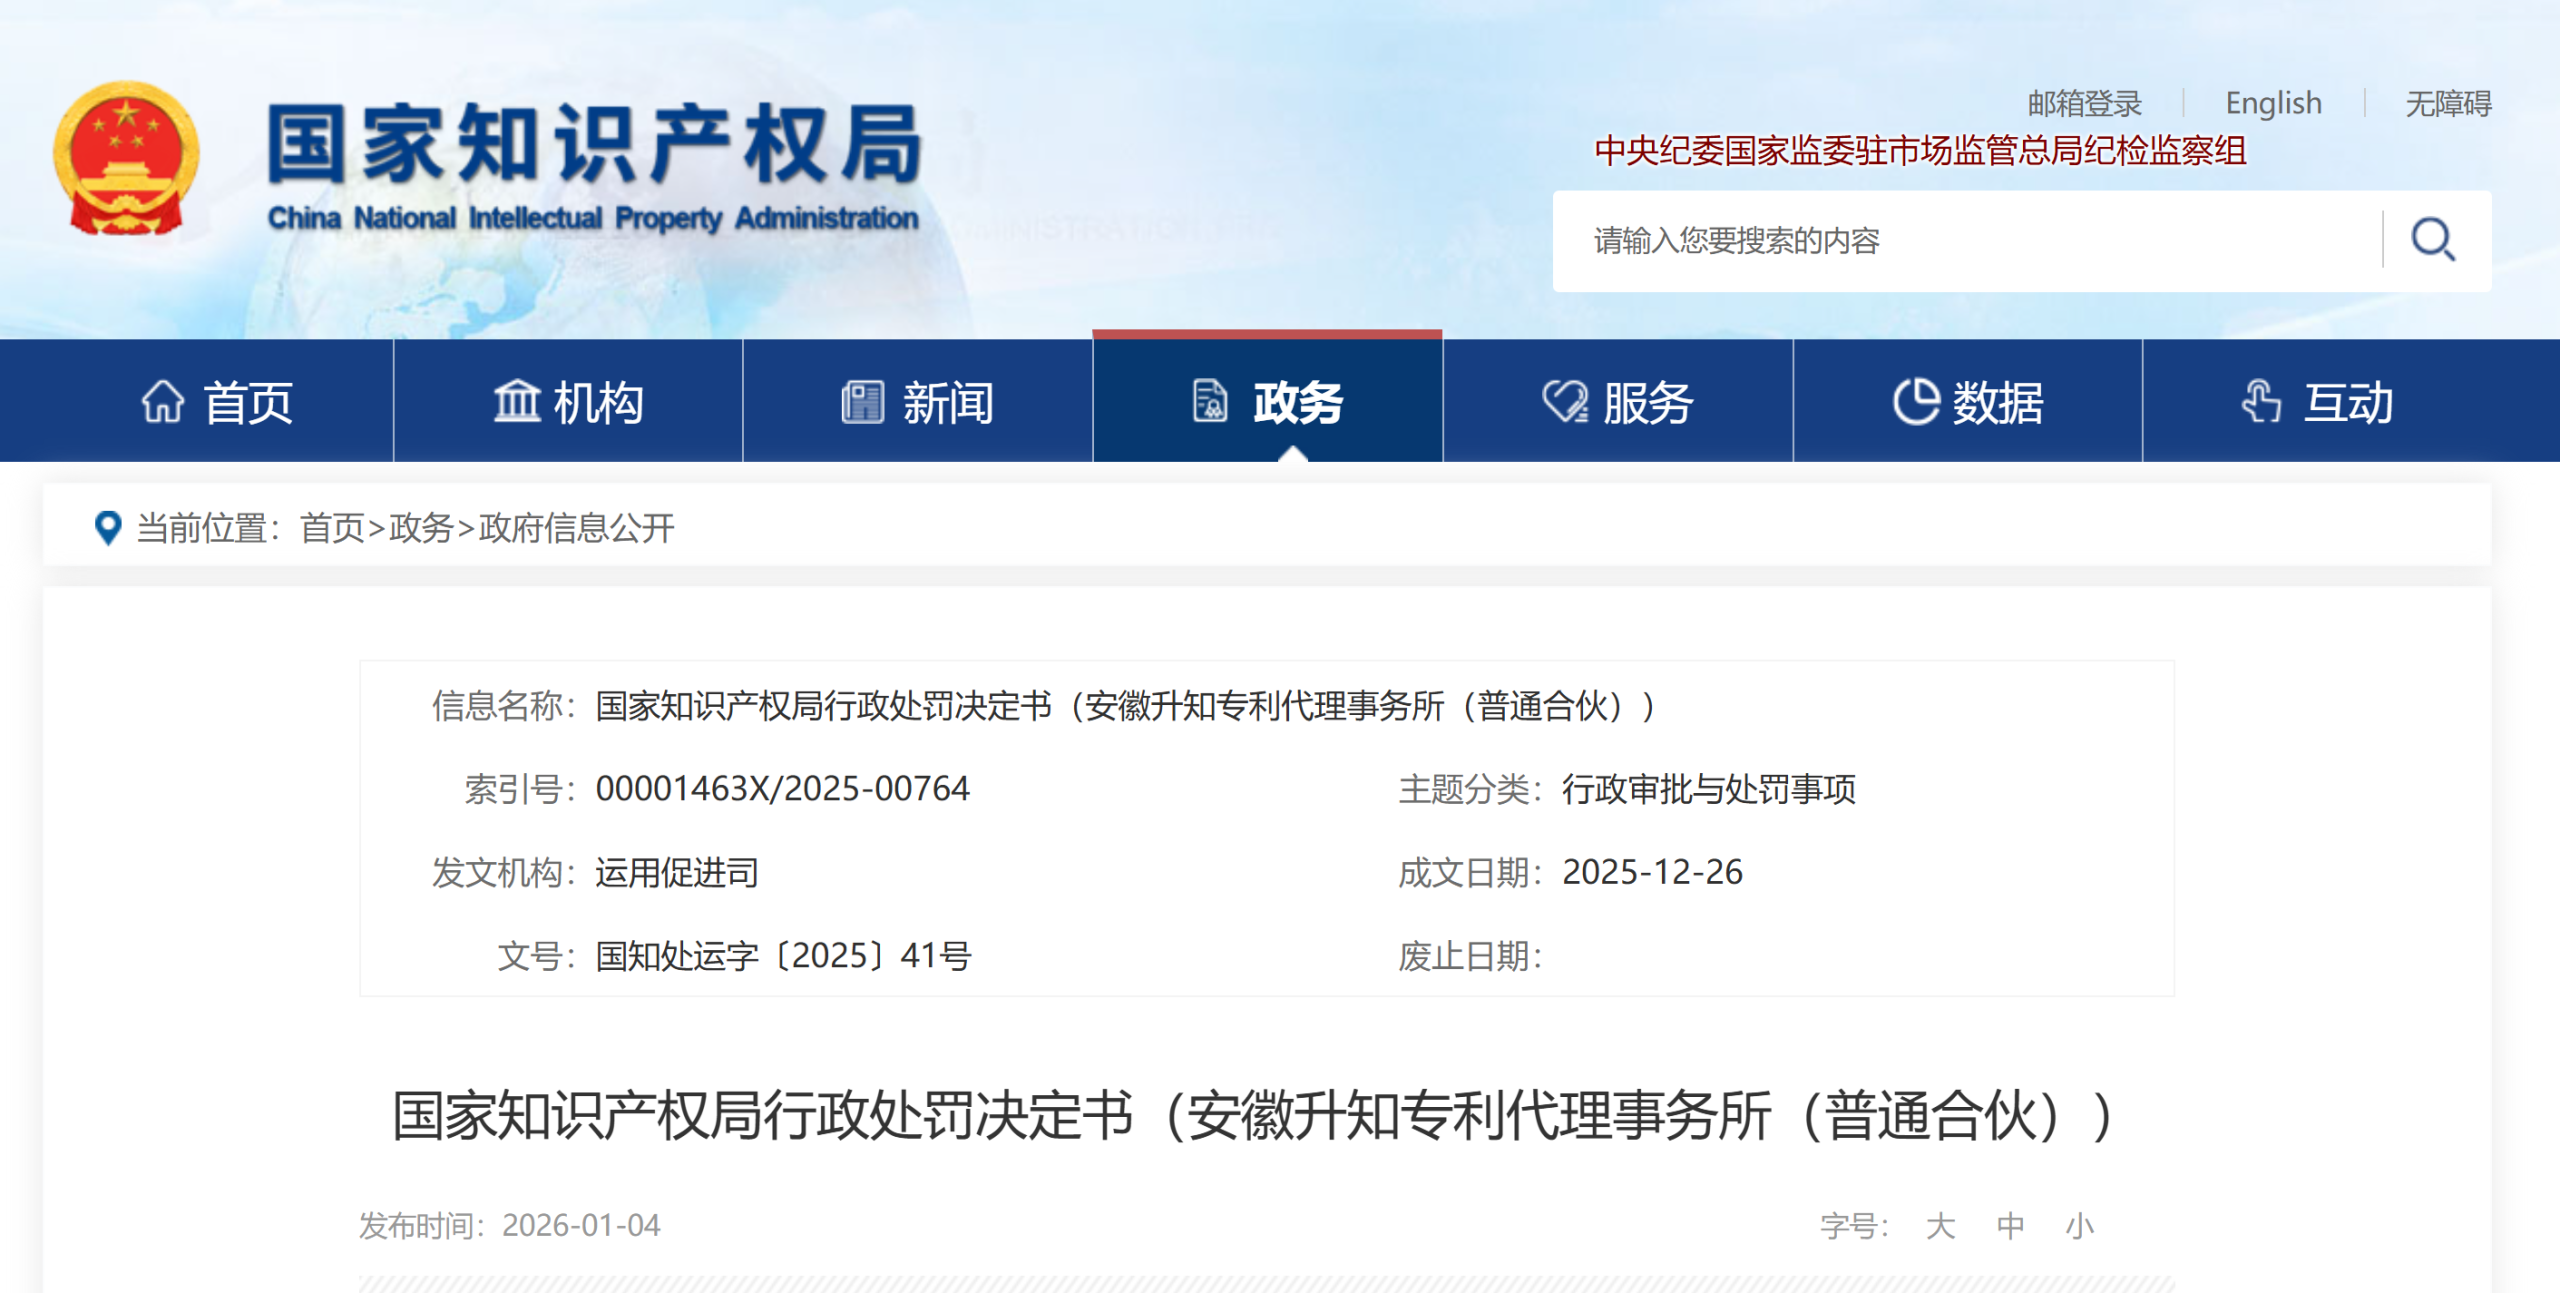The image size is (2560, 1293).
Task: Open the 数据 navigation tab
Action: (1967, 401)
